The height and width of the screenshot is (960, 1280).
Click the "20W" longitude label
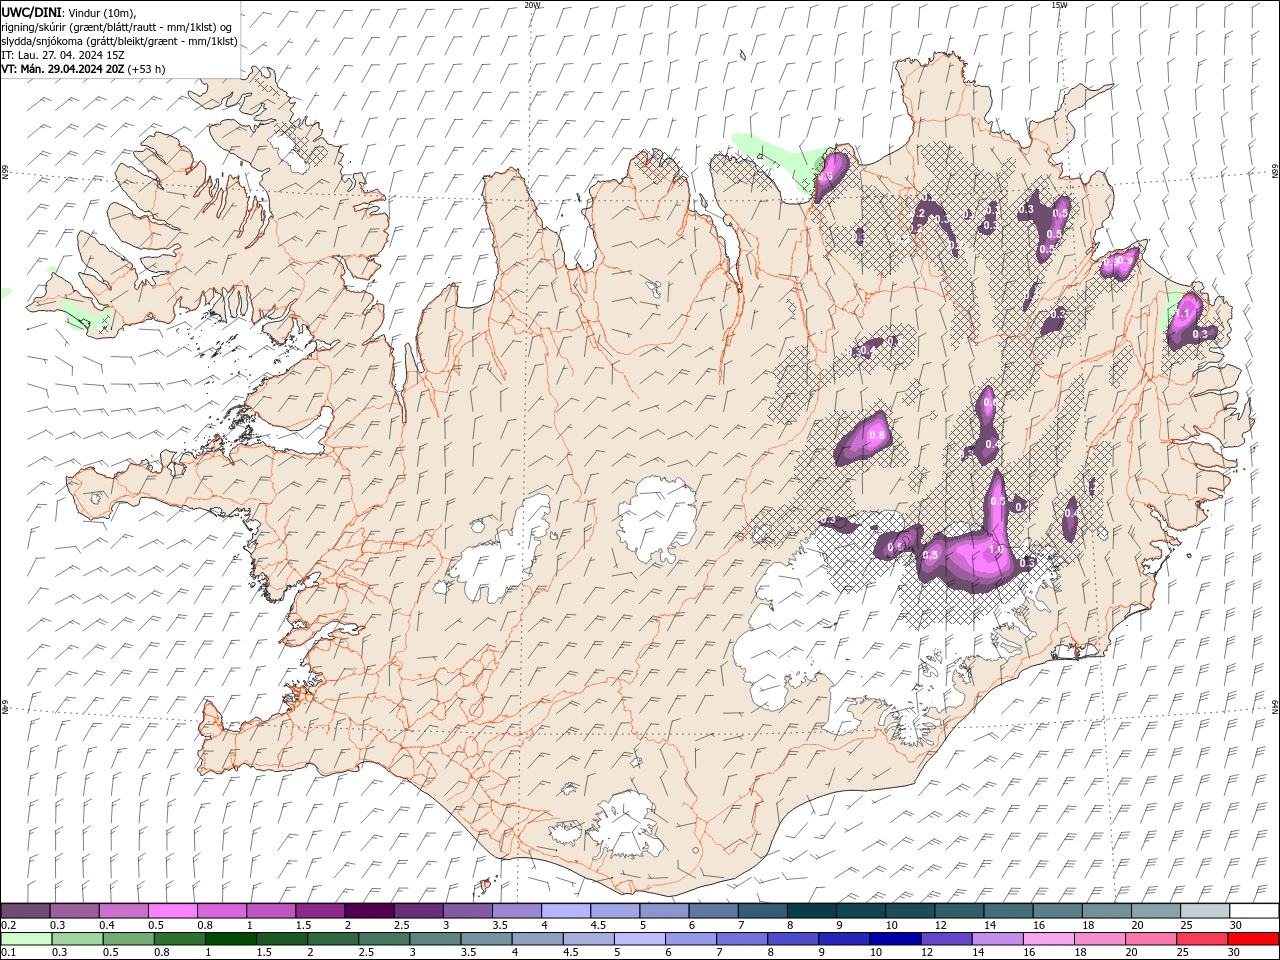click(x=532, y=4)
